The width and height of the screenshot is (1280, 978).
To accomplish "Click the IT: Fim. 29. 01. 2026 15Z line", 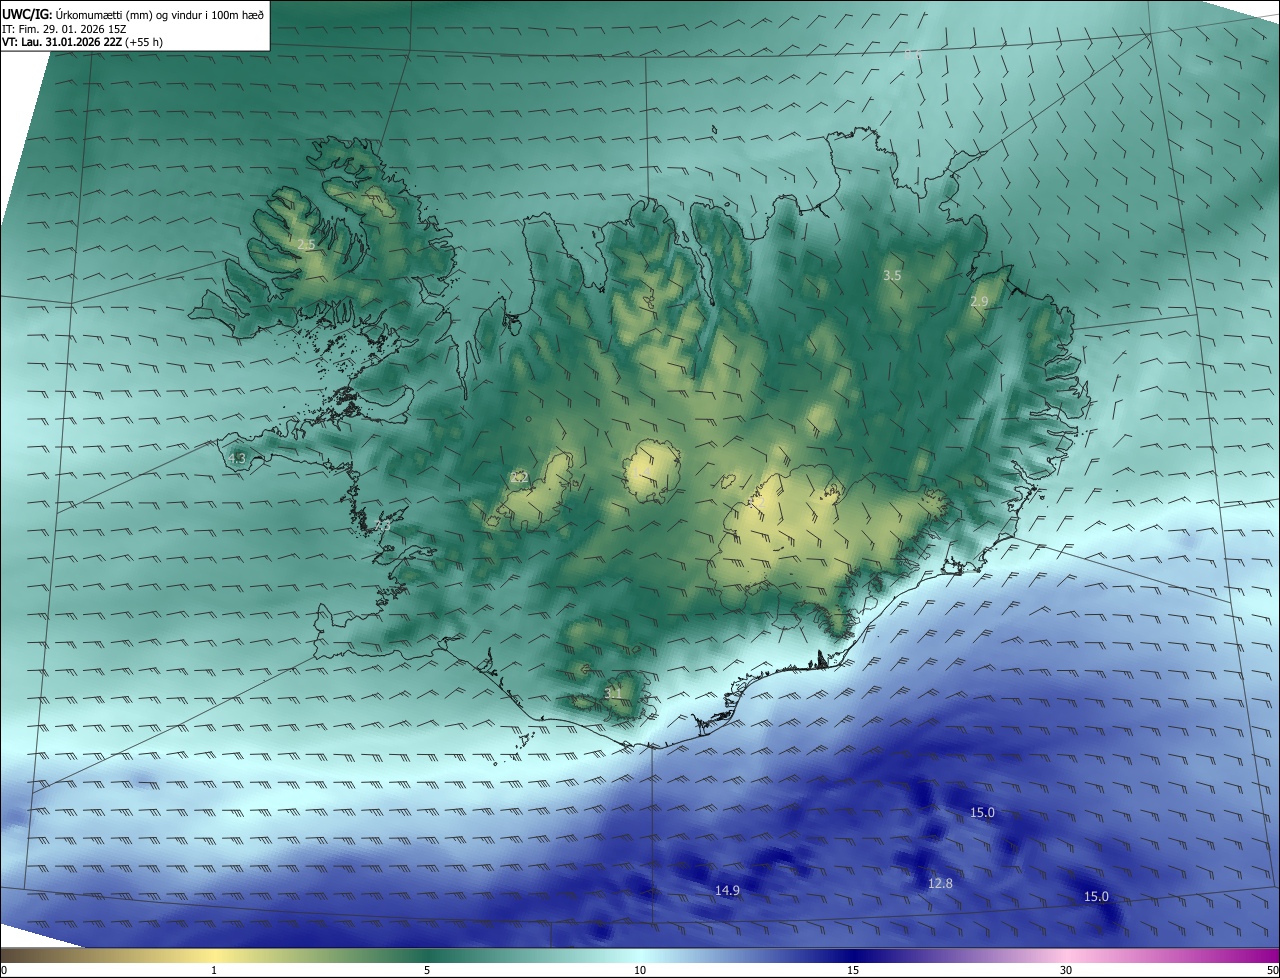I will pos(65,29).
